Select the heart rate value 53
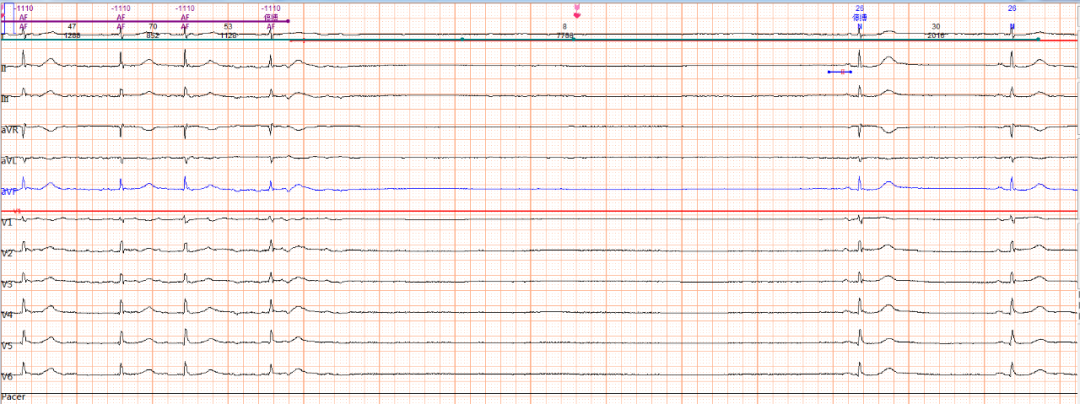This screenshot has height=404, width=1080. [x=228, y=25]
